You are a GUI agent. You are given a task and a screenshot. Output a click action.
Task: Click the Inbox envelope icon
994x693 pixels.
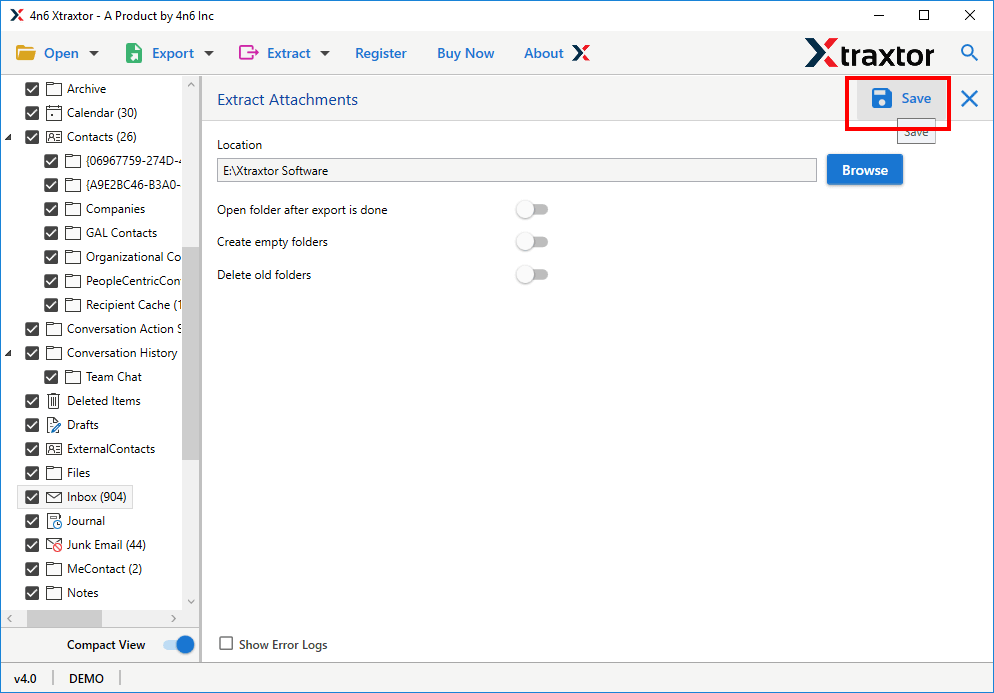54,497
